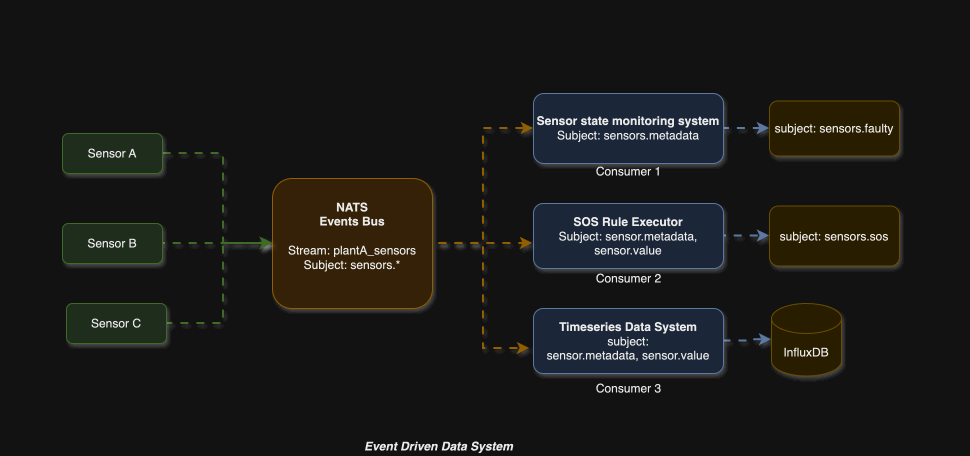Click green arrowhead entering NATS Events Bus
970x456 pixels.
tap(265, 243)
